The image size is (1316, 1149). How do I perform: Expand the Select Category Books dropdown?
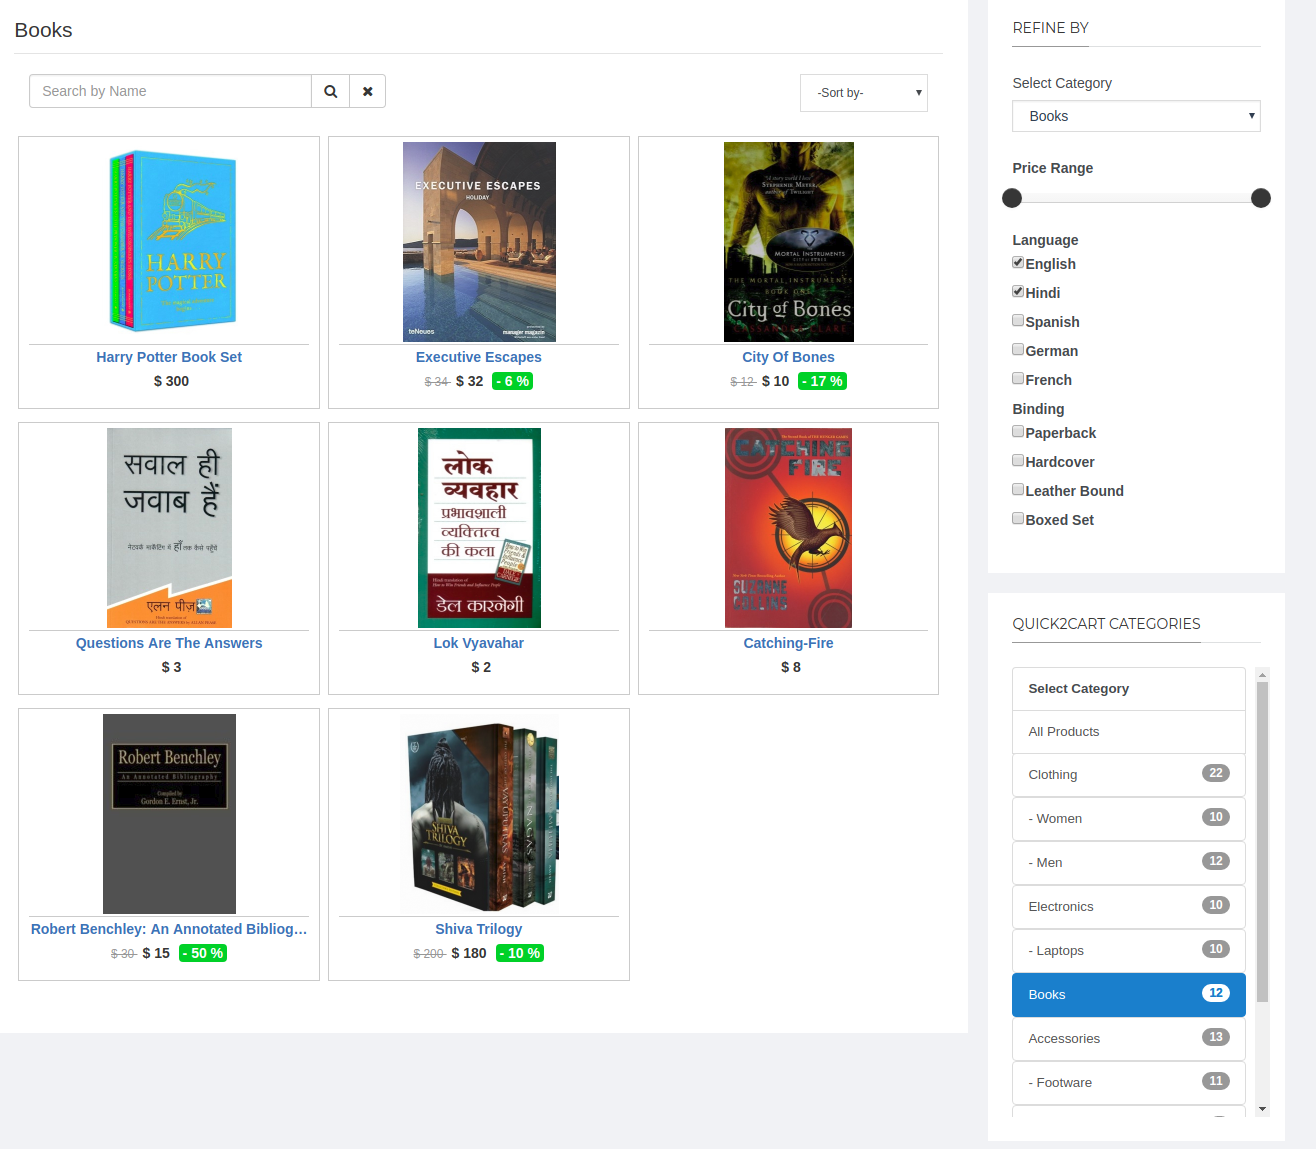tap(1135, 116)
